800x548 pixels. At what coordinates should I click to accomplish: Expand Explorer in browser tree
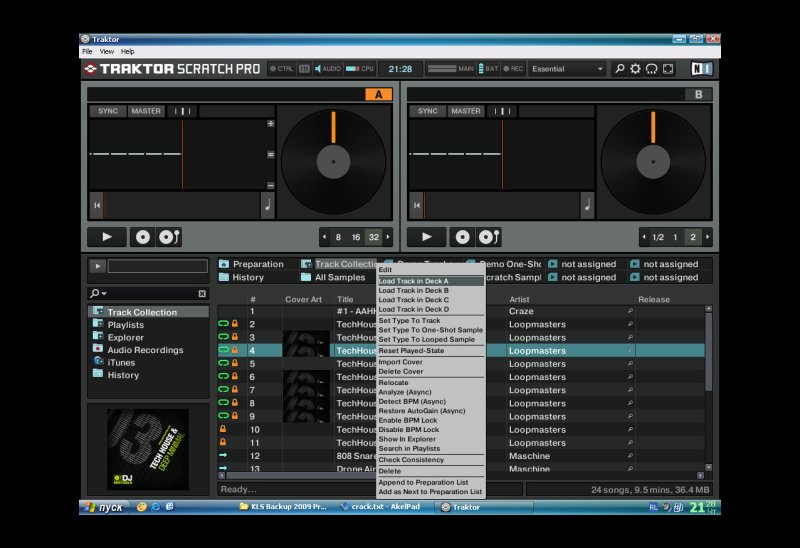coord(98,336)
